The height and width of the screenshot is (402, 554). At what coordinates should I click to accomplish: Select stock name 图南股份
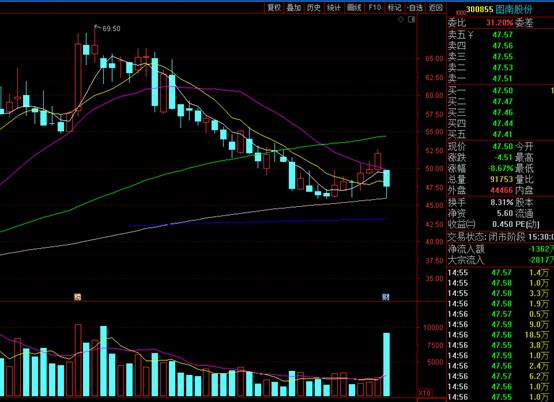point(513,10)
